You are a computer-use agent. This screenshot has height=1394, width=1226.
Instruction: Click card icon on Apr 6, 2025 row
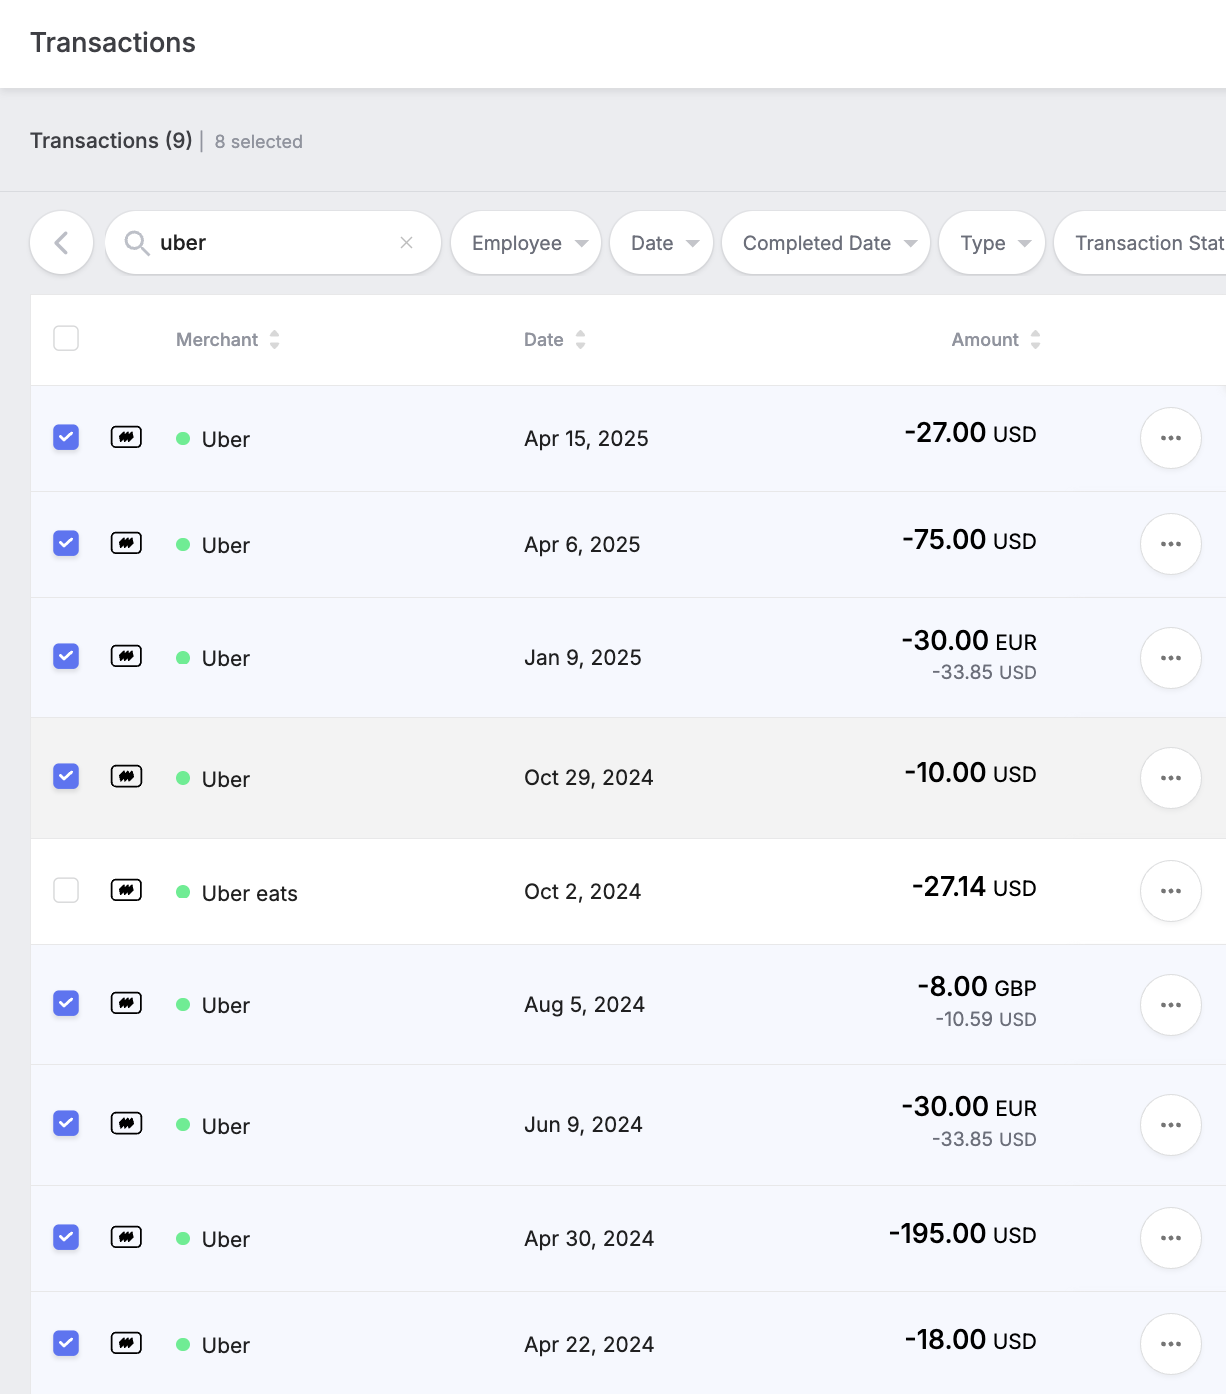126,544
